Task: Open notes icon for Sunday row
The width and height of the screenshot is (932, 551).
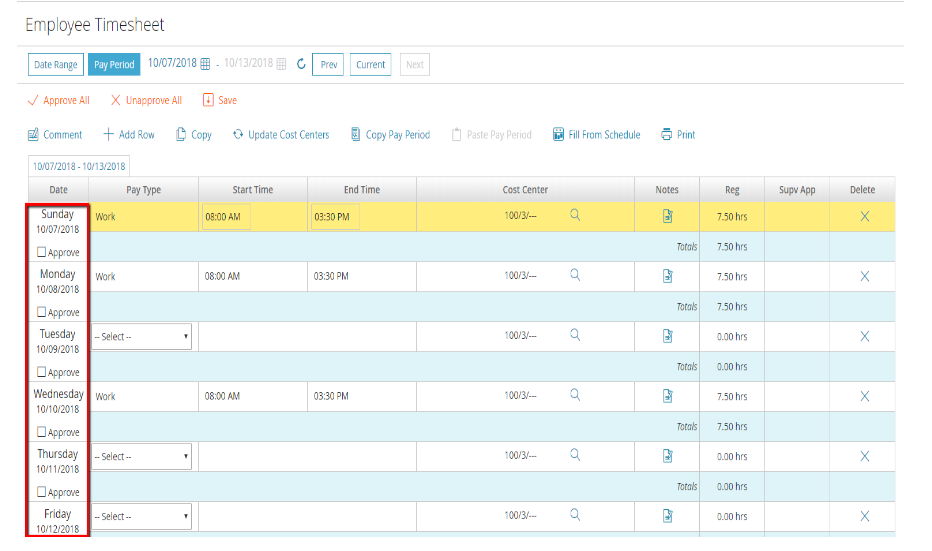Action: point(667,216)
